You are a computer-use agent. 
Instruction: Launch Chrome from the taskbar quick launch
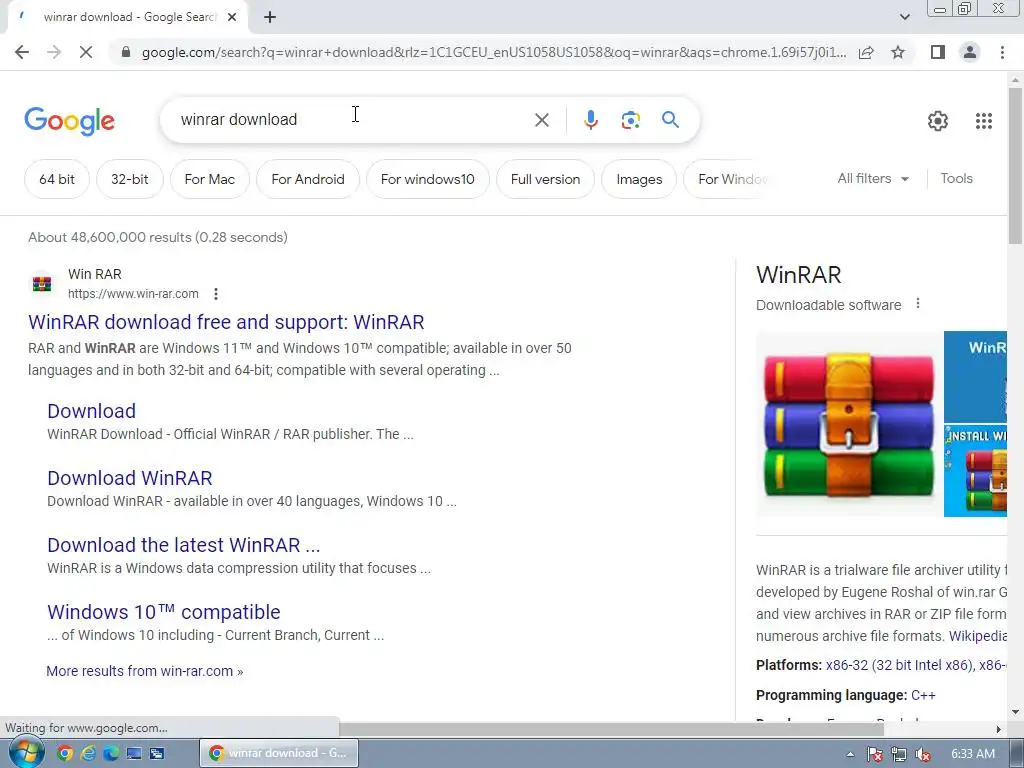[x=65, y=753]
